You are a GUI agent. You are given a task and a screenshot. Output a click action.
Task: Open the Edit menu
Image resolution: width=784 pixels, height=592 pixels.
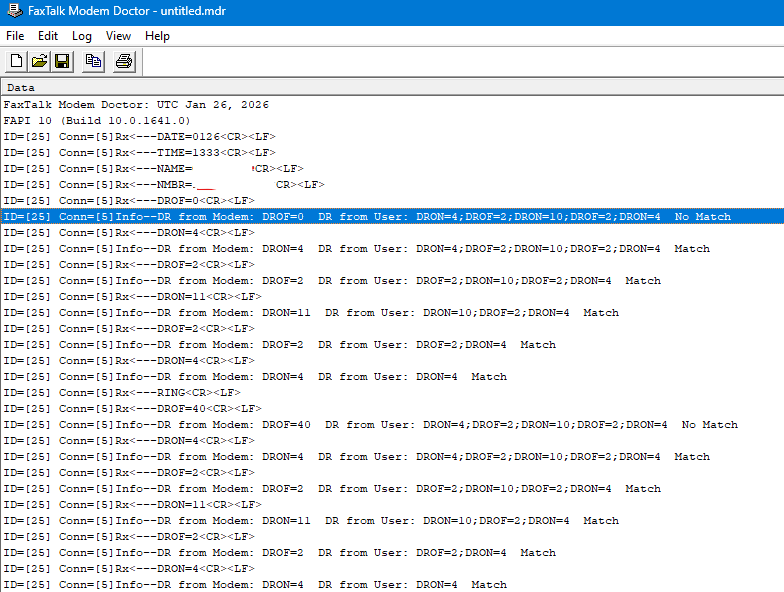coord(48,36)
